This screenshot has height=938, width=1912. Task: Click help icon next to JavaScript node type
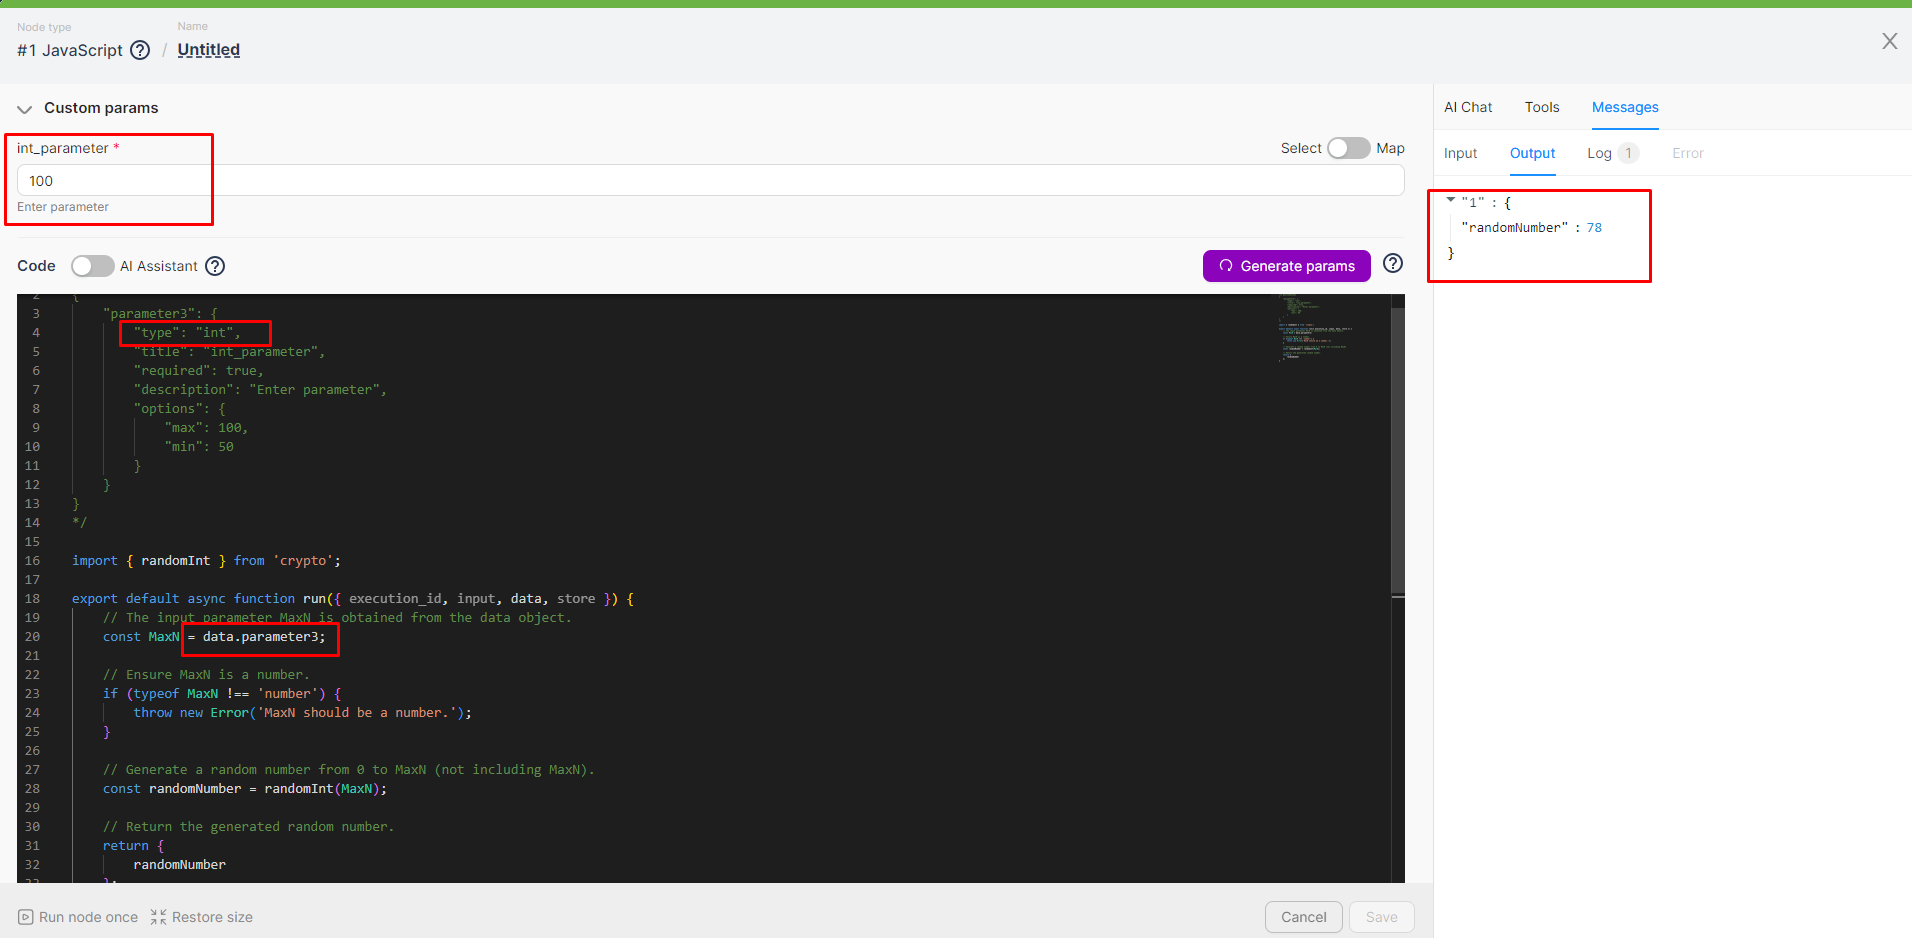pyautogui.click(x=141, y=50)
